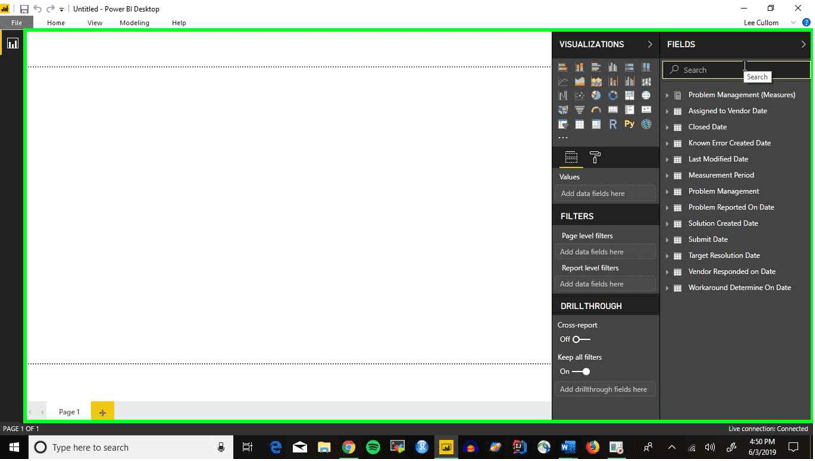Select the Area chart visual
Viewport: 815px width, 461px height.
click(580, 82)
